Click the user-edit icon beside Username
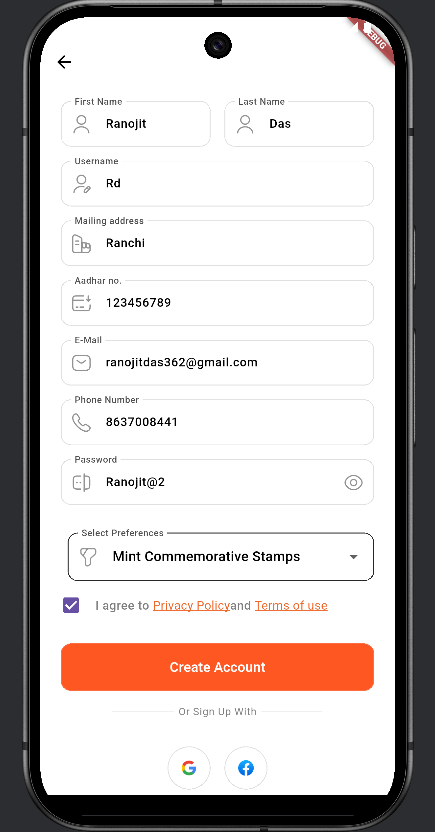The width and height of the screenshot is (435, 832). [x=82, y=184]
